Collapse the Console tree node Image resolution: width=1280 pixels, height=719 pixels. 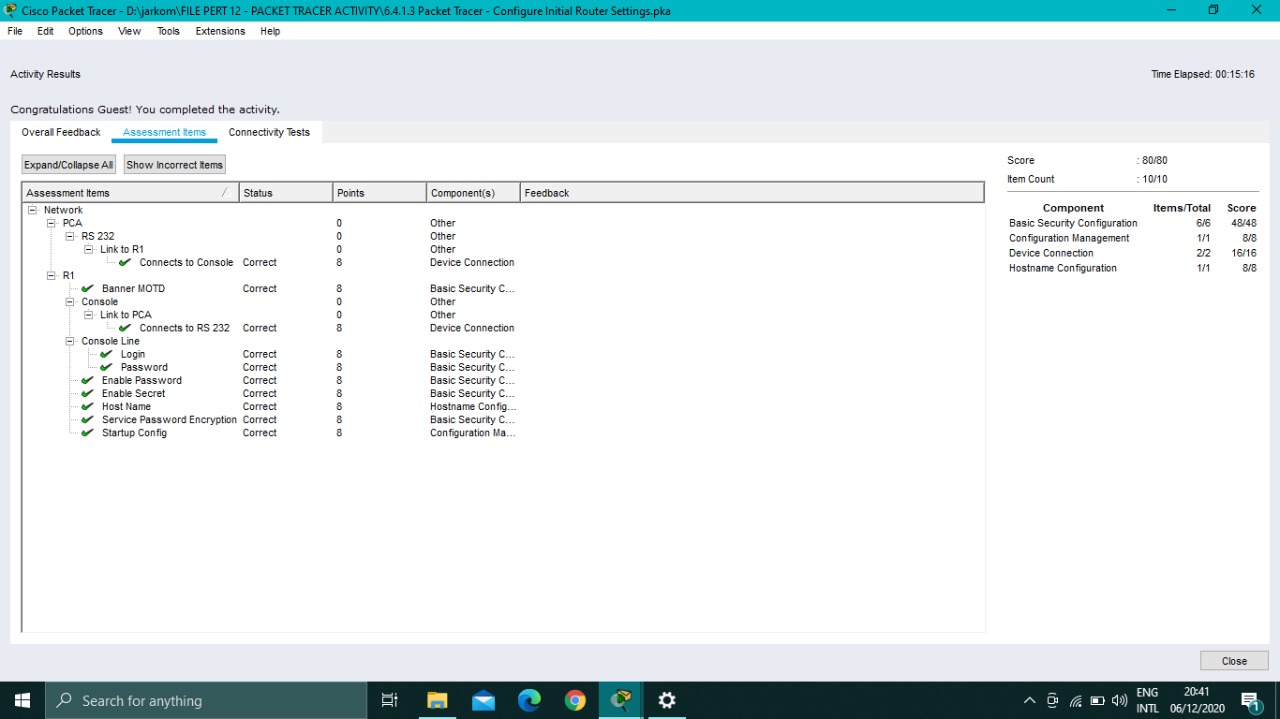71,301
